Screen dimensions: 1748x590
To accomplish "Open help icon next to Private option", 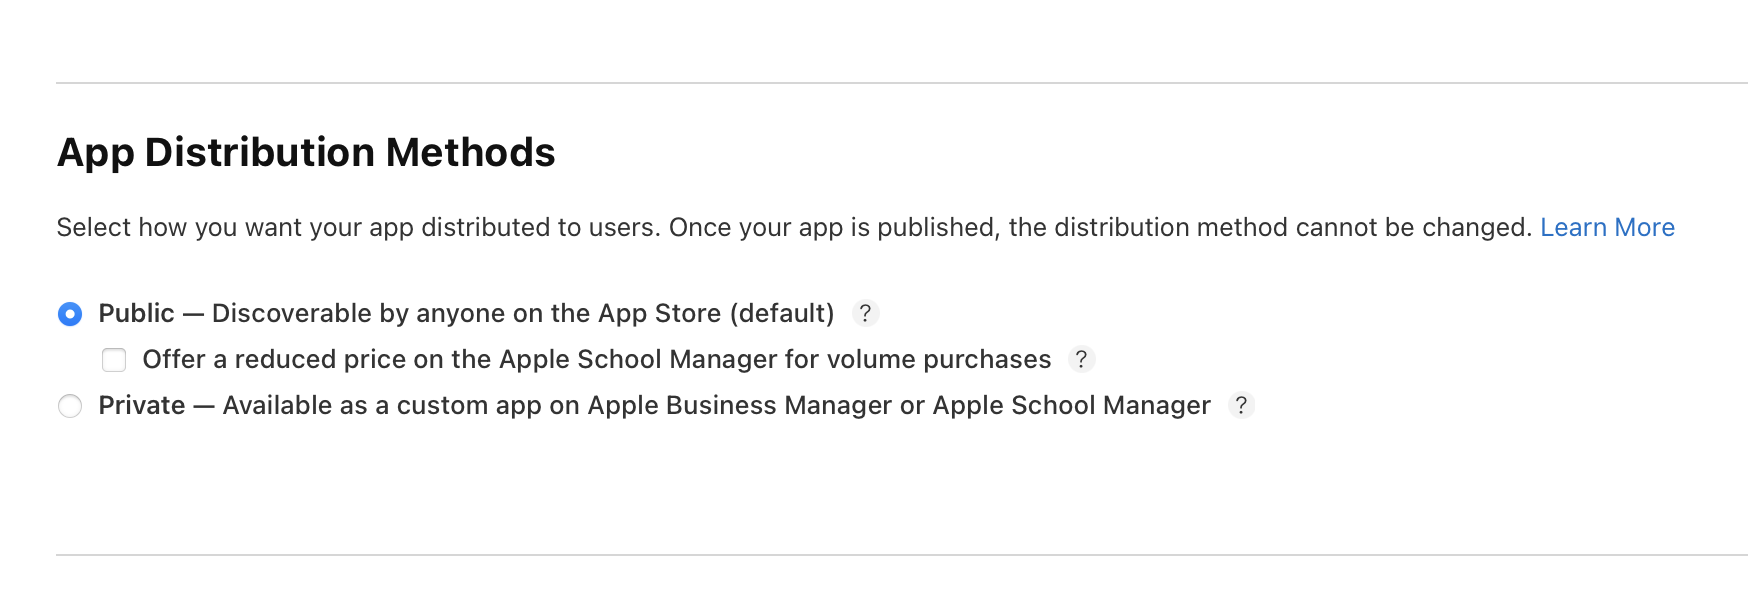I will (1241, 405).
